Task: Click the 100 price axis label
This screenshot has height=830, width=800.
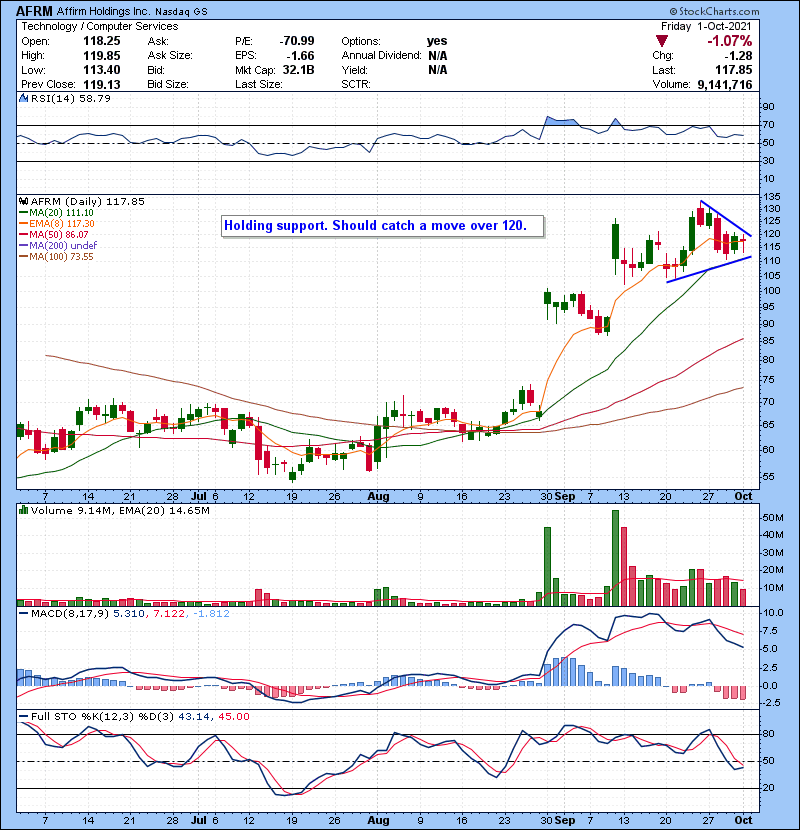Action: 771,291
